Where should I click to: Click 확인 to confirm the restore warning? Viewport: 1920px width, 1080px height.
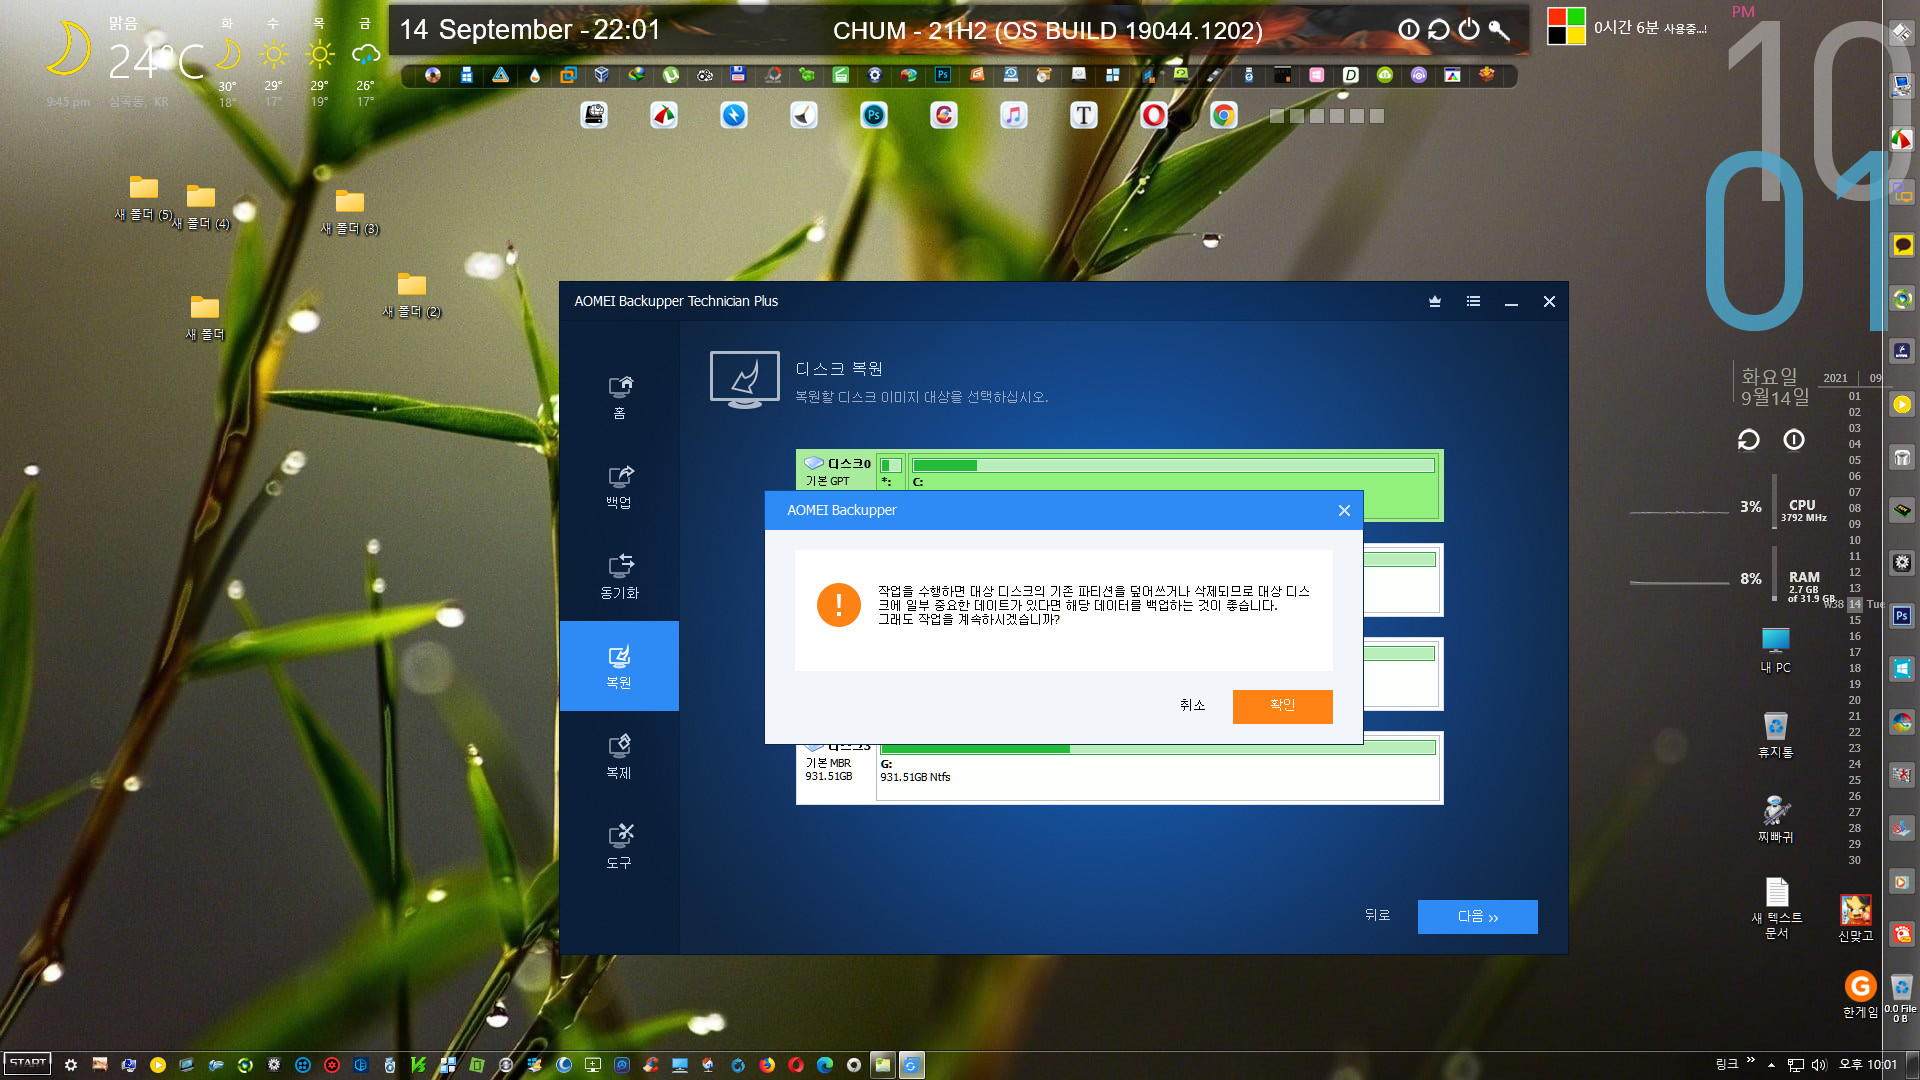click(x=1282, y=706)
